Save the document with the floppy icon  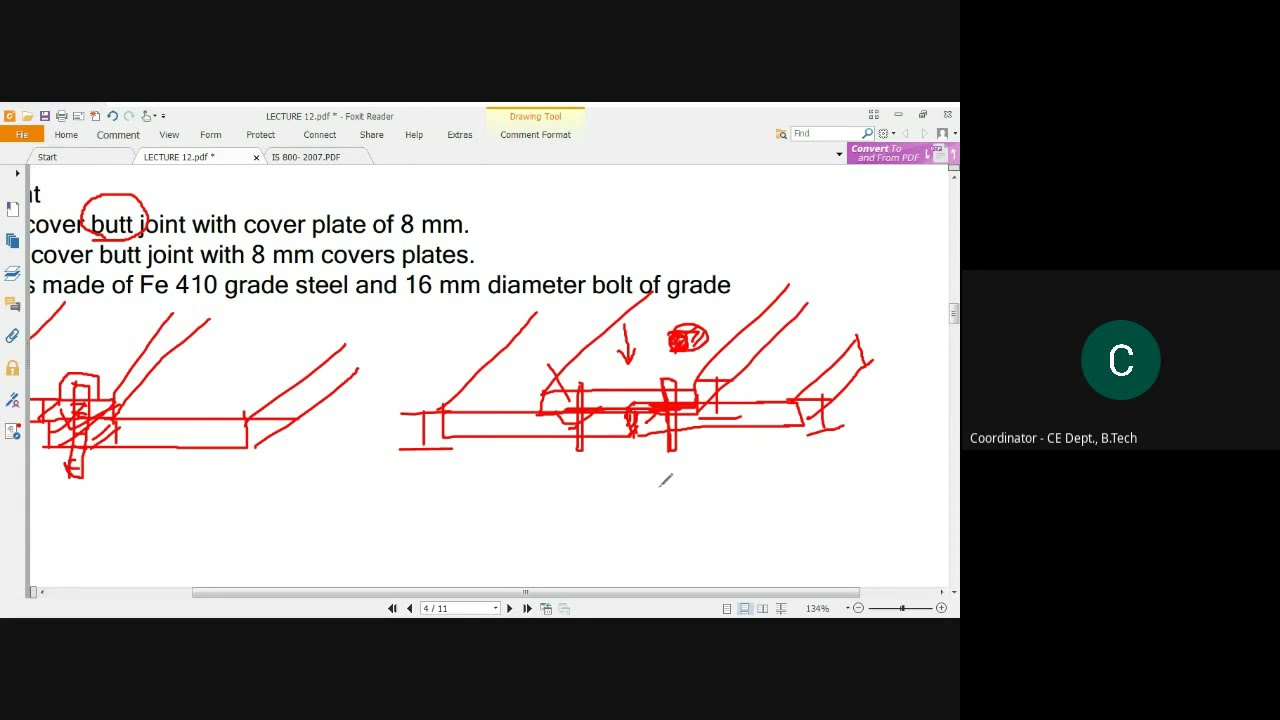tap(45, 116)
